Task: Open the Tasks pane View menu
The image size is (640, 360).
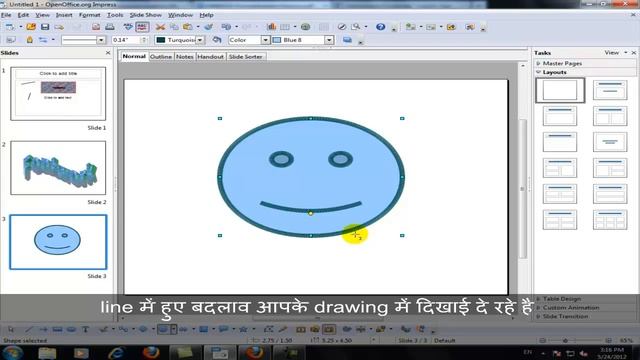Action: click(616, 53)
